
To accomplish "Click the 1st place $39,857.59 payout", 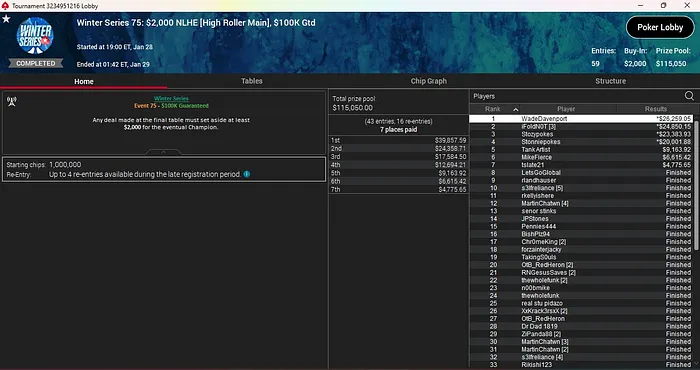I will coord(450,141).
